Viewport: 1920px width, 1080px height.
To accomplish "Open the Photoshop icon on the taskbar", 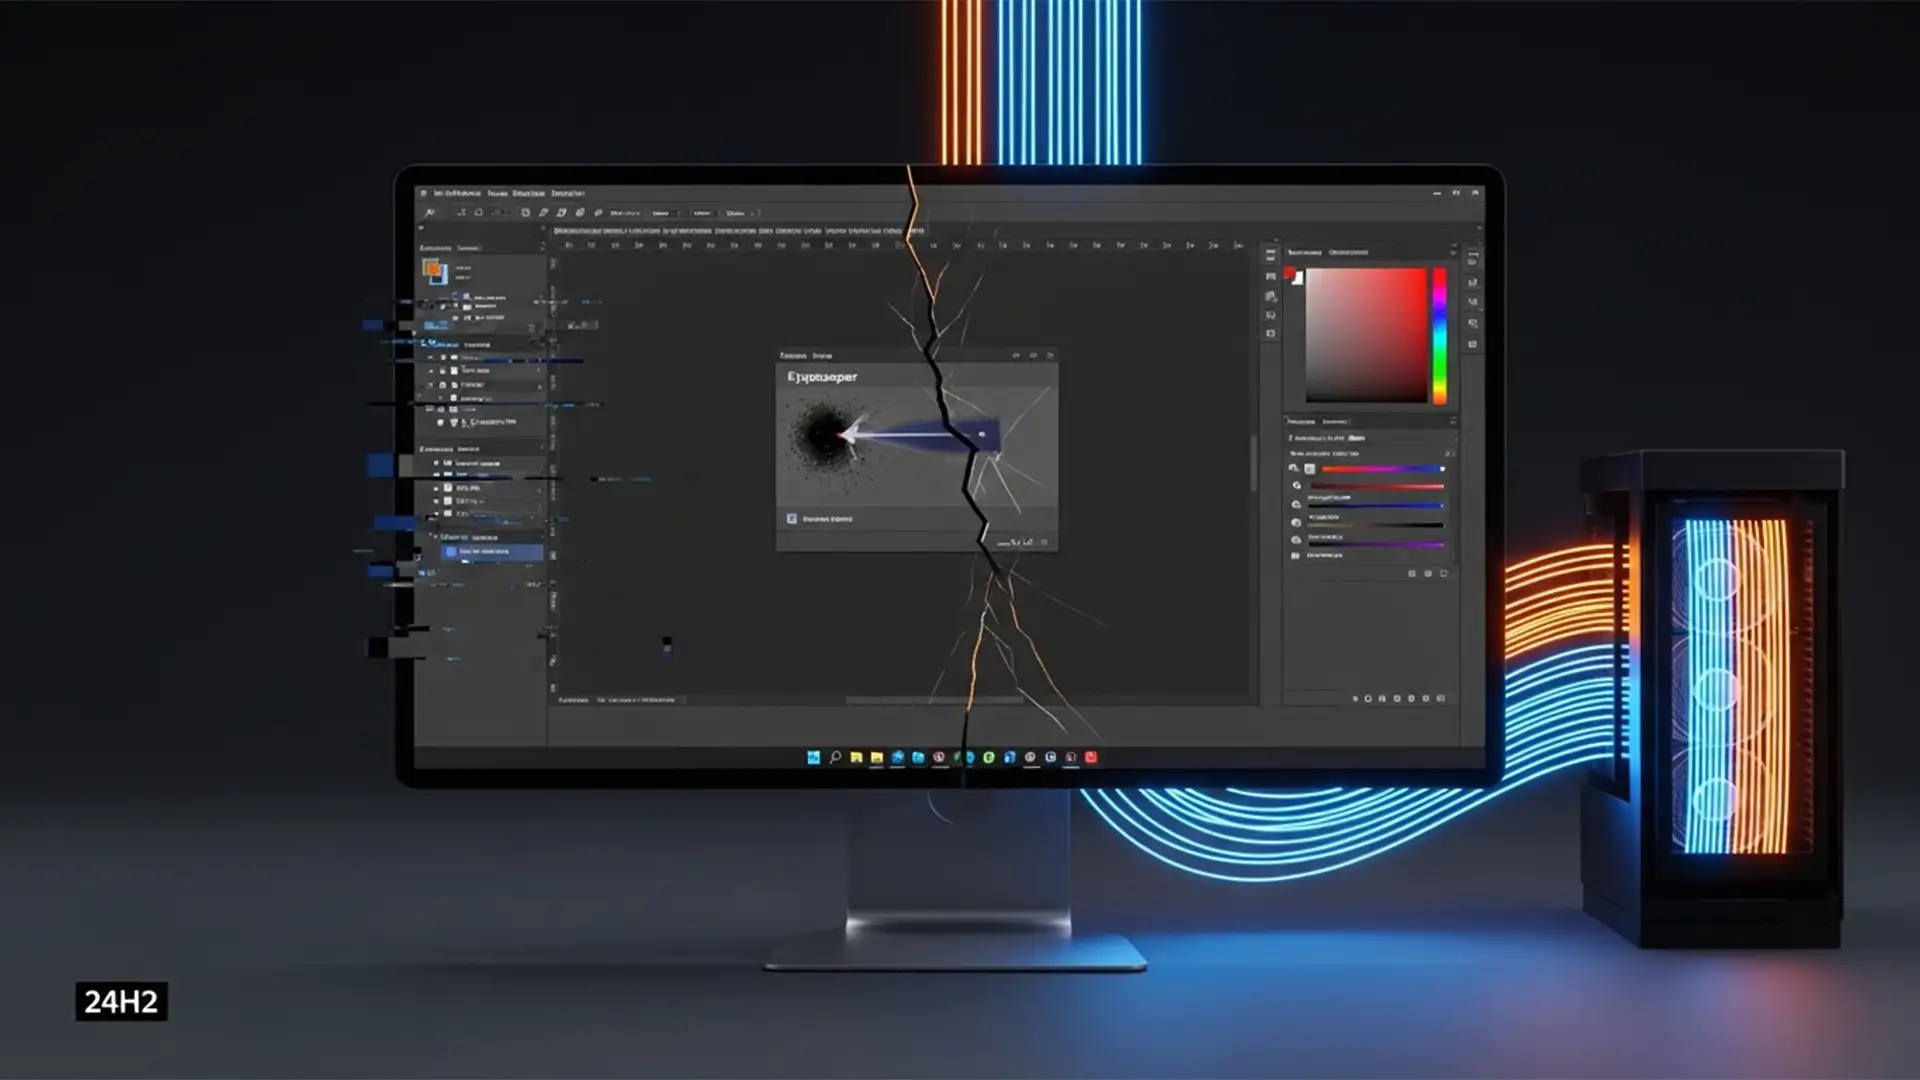I will (812, 758).
